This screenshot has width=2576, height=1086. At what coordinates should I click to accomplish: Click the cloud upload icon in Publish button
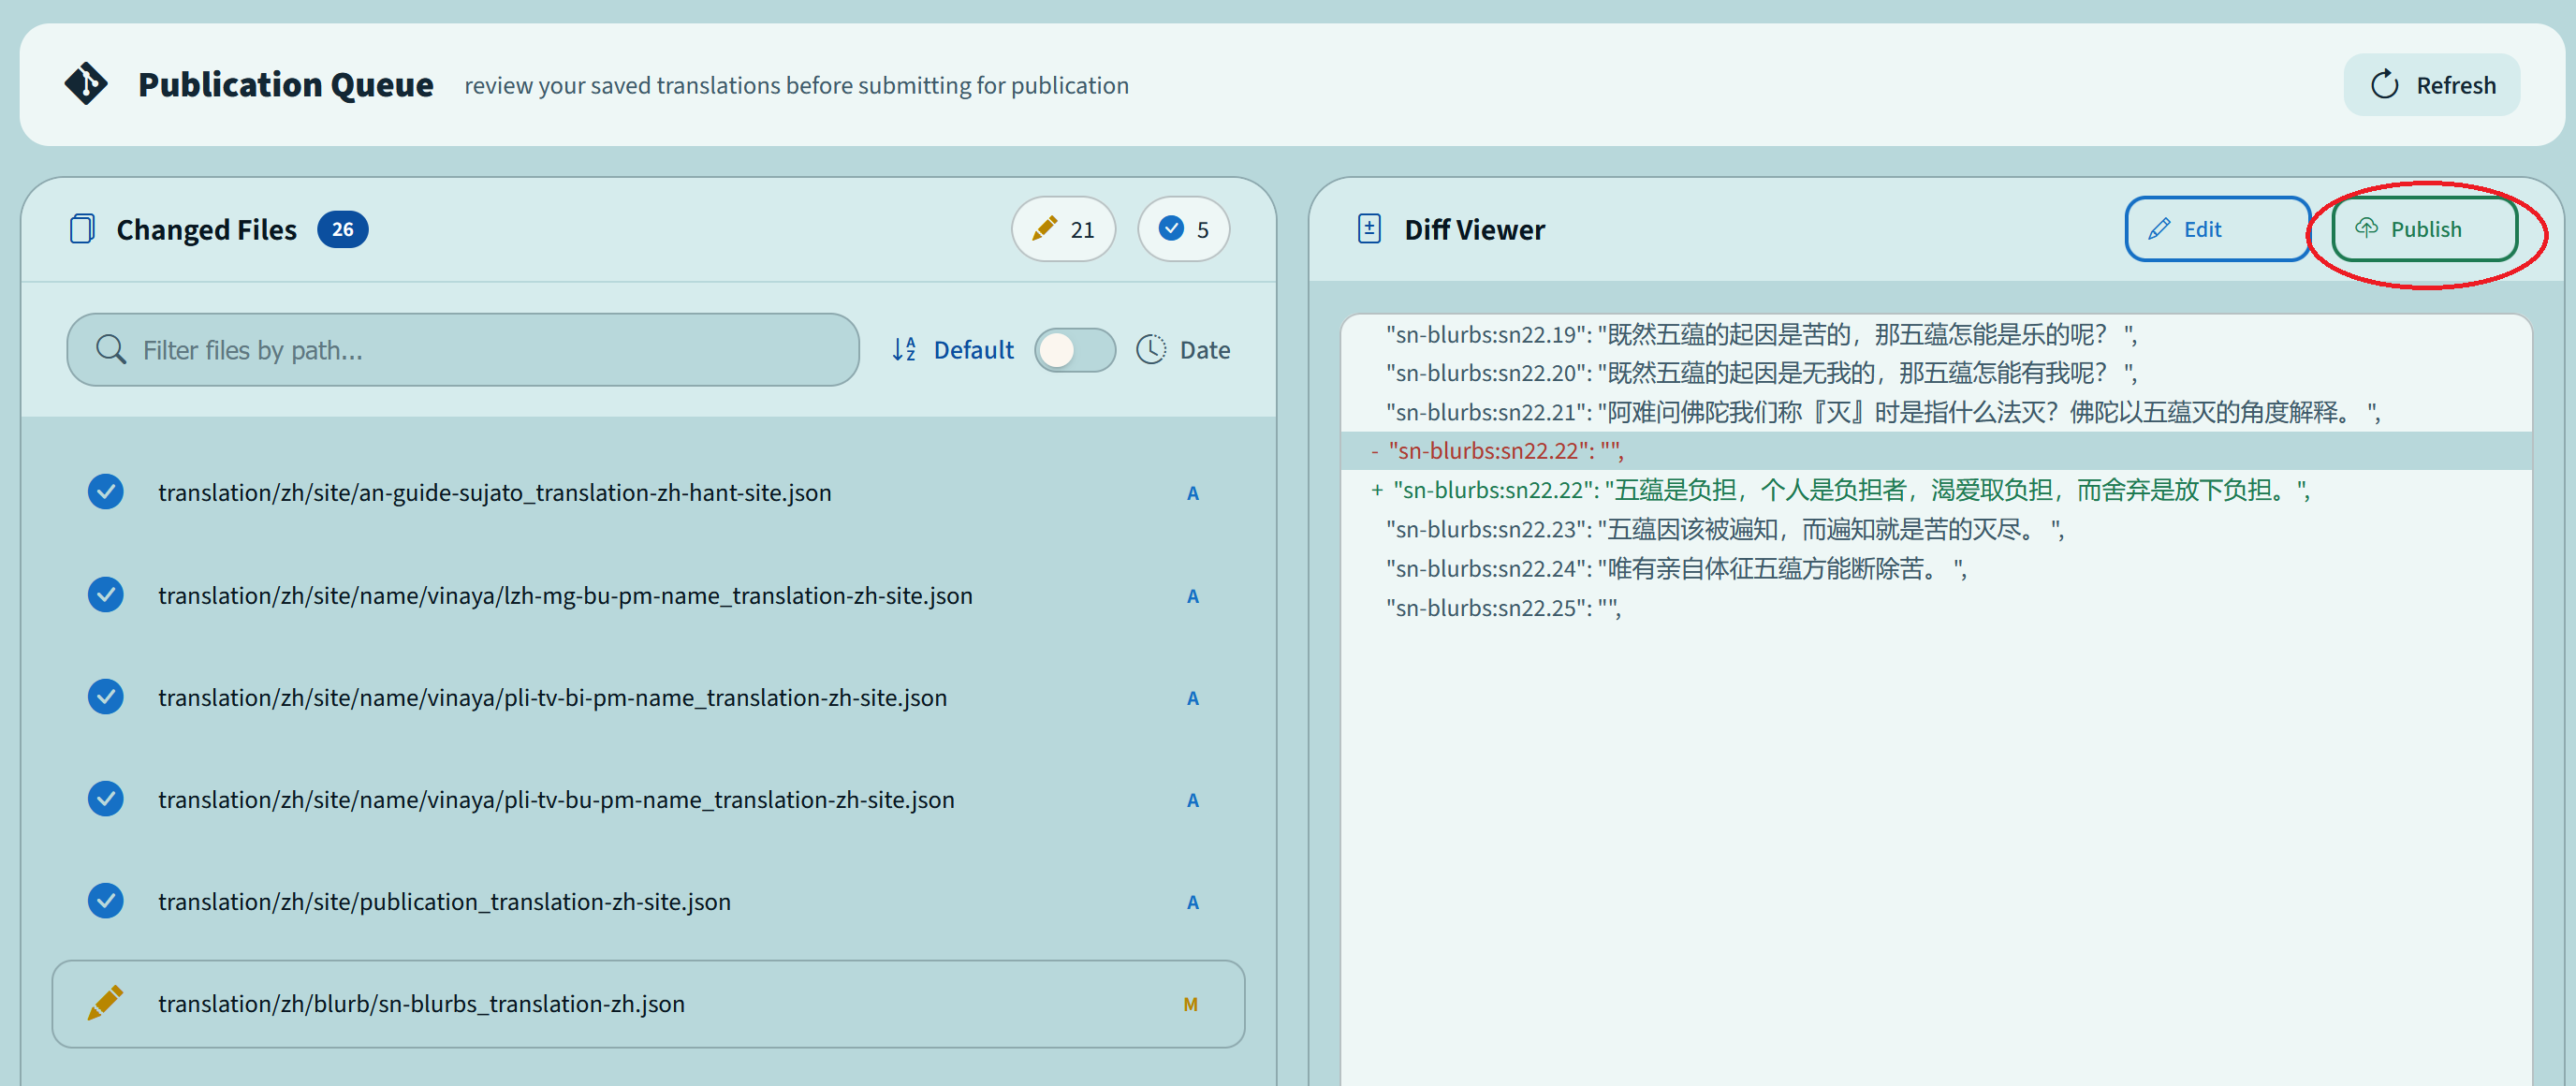tap(2366, 228)
